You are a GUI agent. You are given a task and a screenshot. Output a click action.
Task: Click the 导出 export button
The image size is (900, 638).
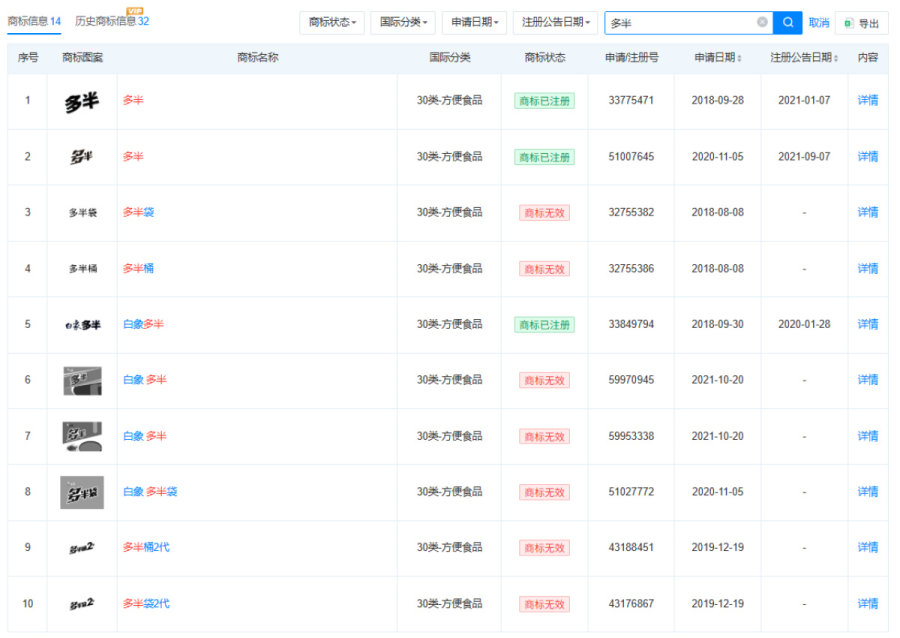pyautogui.click(x=861, y=23)
